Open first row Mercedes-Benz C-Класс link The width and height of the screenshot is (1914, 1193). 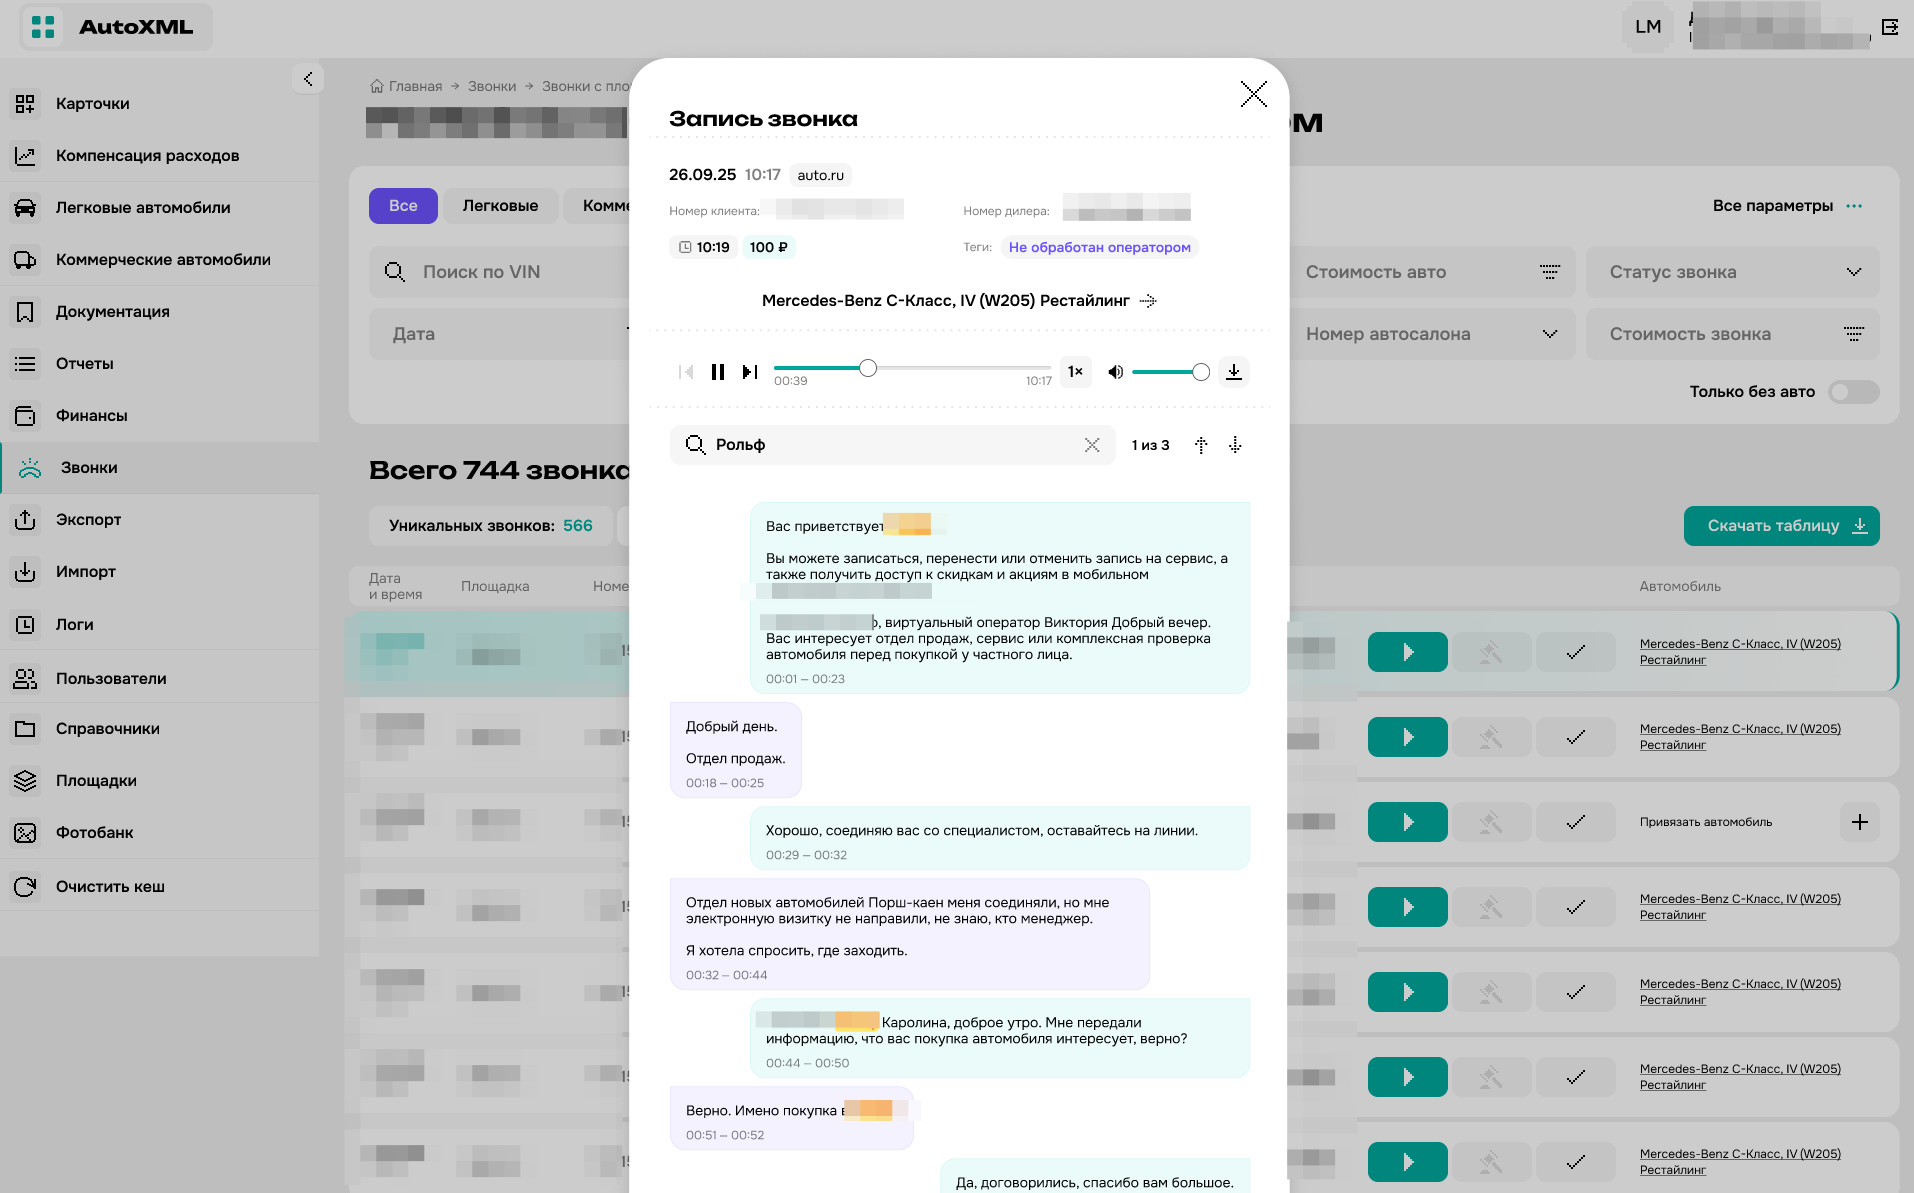coord(1740,652)
